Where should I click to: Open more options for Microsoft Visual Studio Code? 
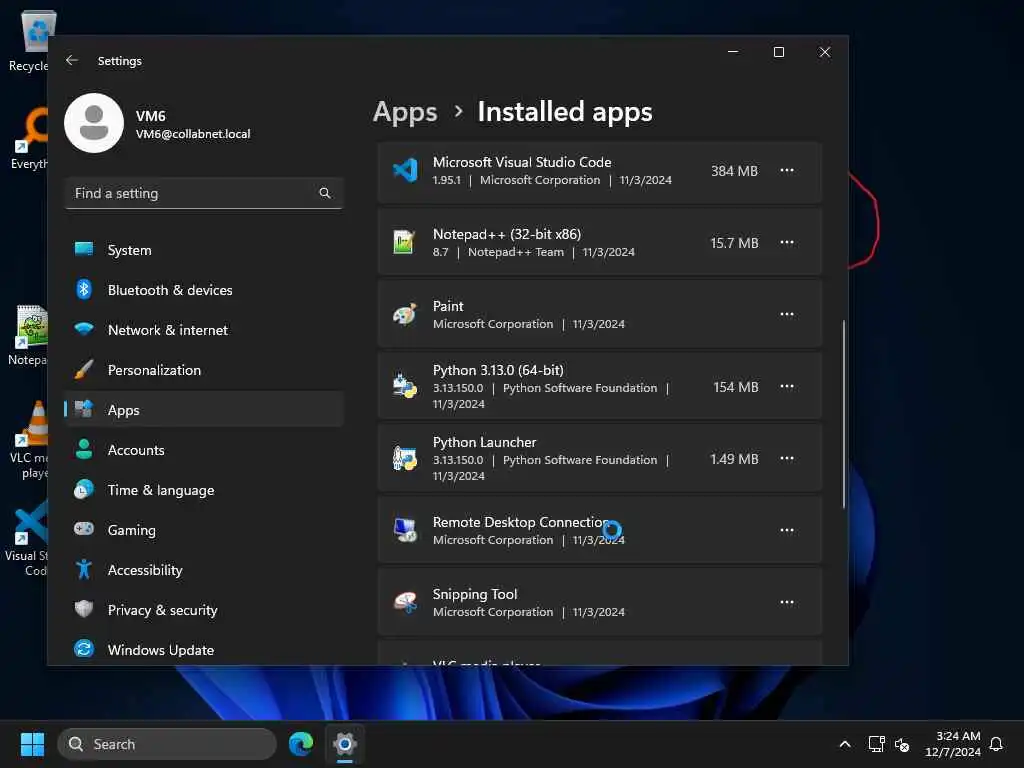(x=787, y=170)
